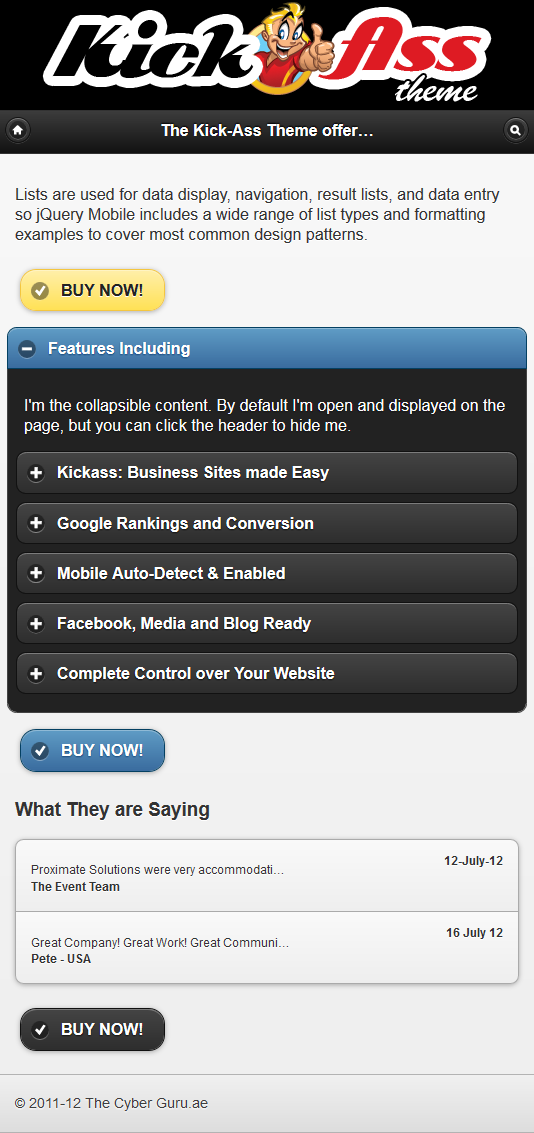Expand Facebook, Media and Blog Ready
Image resolution: width=534 pixels, height=1133 pixels.
click(267, 623)
